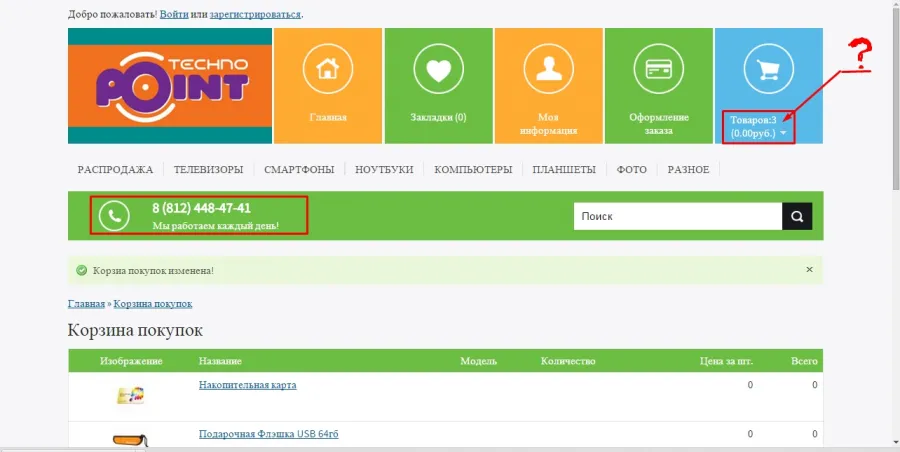Click the Название column header
Screen dimensions: 900x452
point(220,361)
